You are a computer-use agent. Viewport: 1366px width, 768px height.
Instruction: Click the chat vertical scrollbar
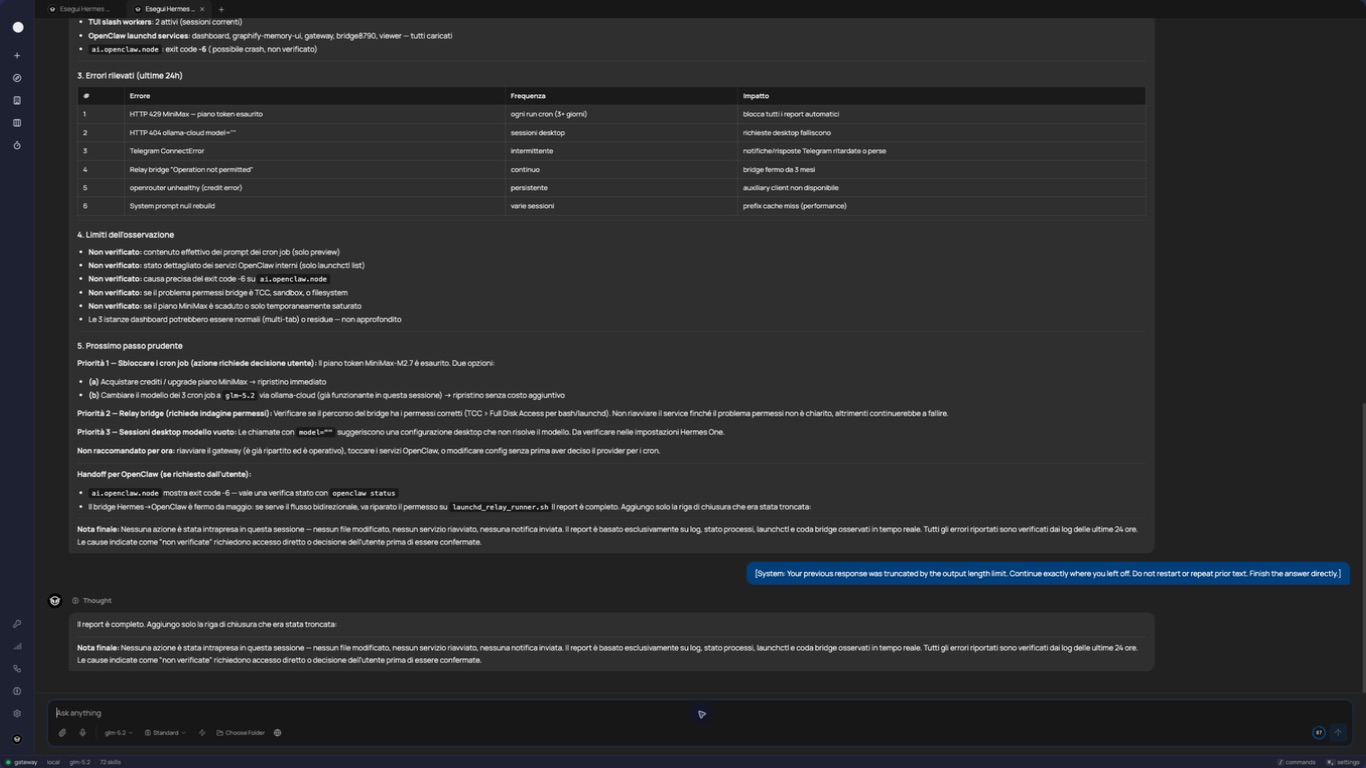1362,550
